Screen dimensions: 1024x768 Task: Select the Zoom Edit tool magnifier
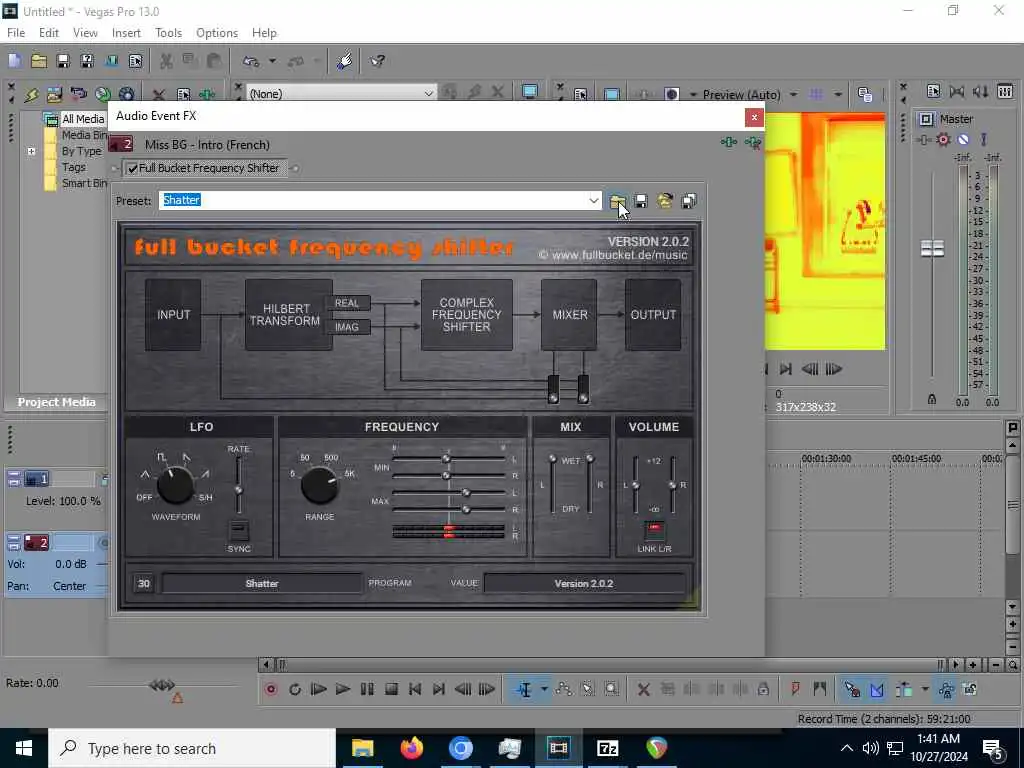tap(611, 689)
